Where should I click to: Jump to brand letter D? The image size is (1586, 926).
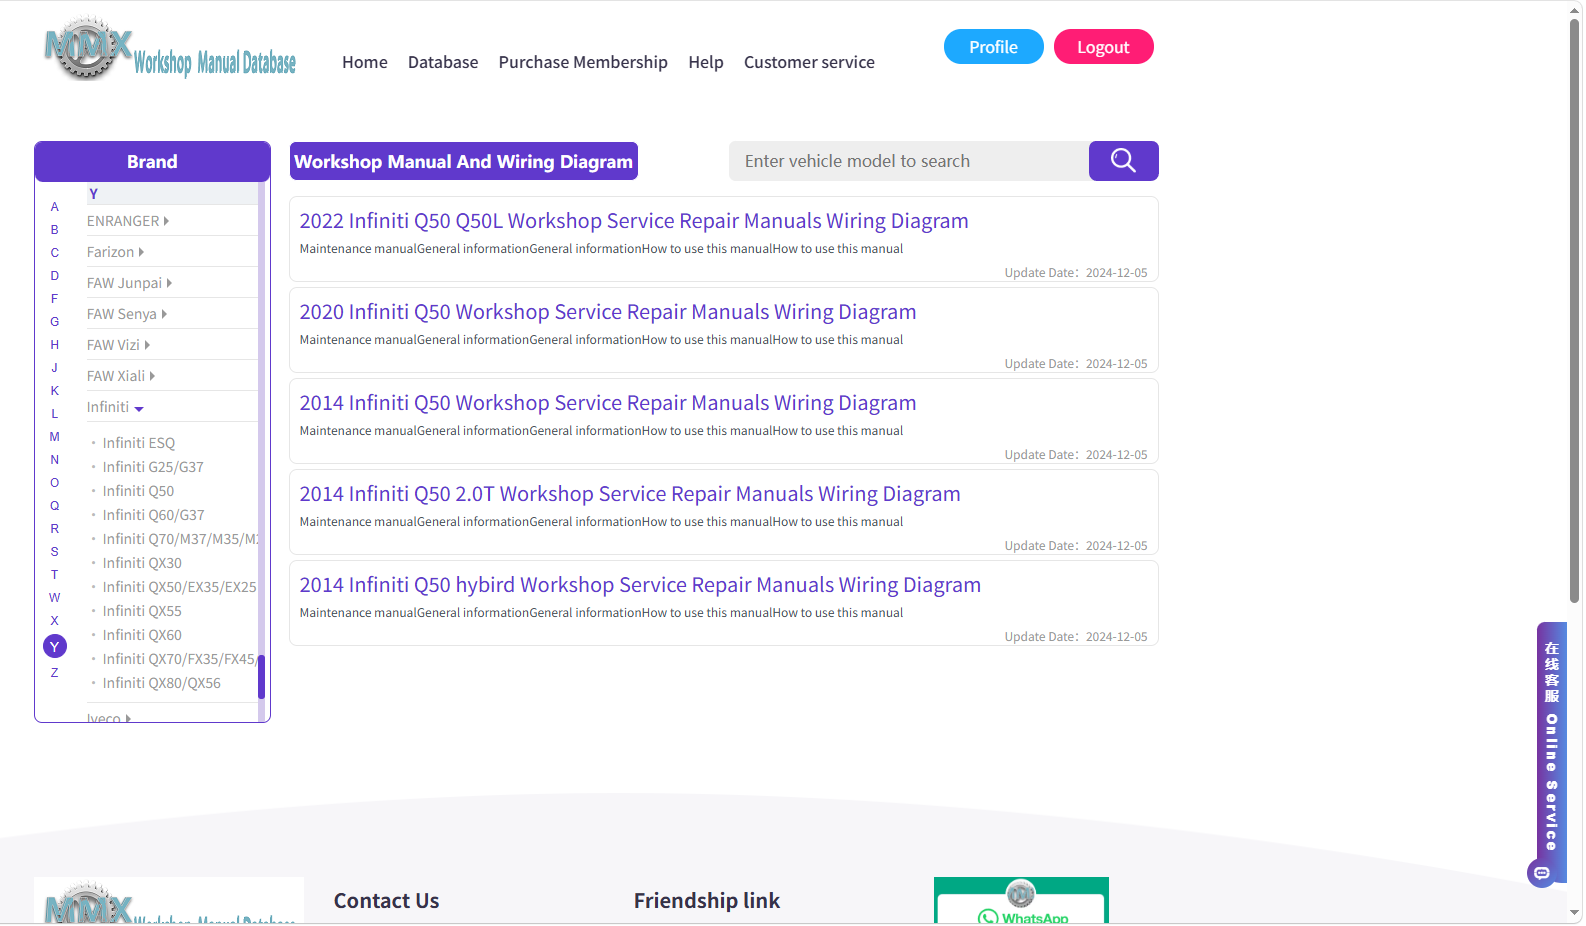(x=55, y=276)
